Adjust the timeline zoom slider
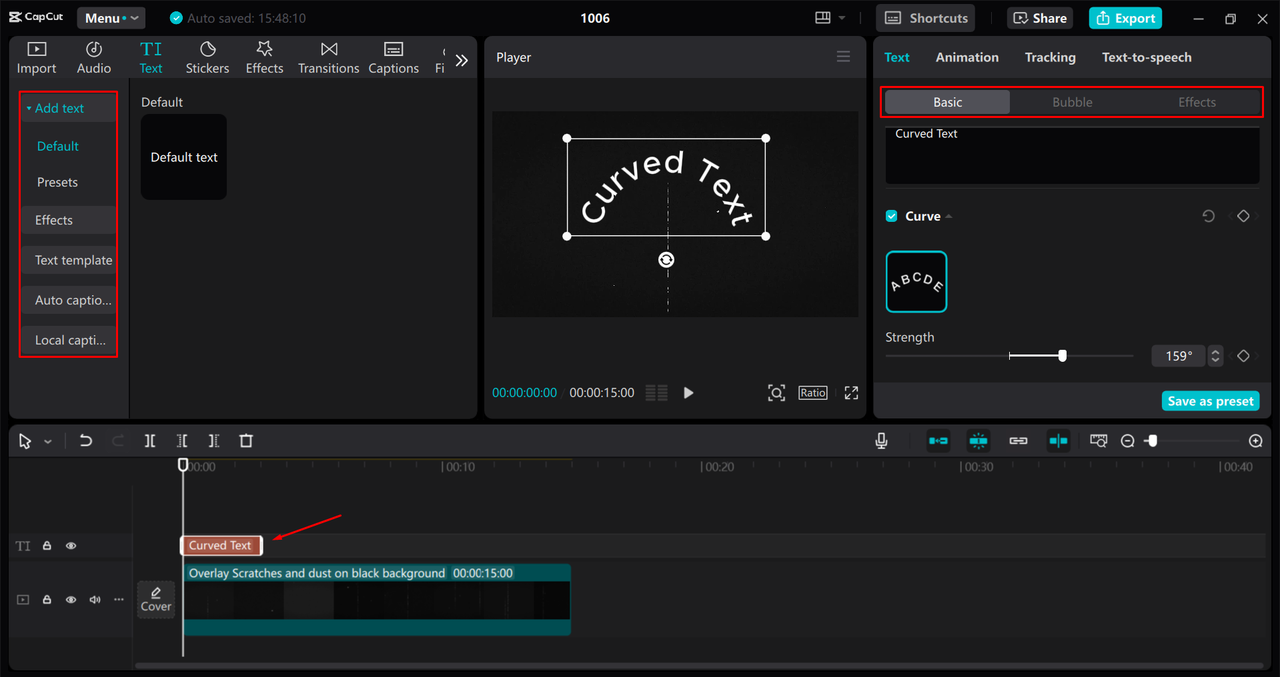1280x677 pixels. [x=1152, y=441]
